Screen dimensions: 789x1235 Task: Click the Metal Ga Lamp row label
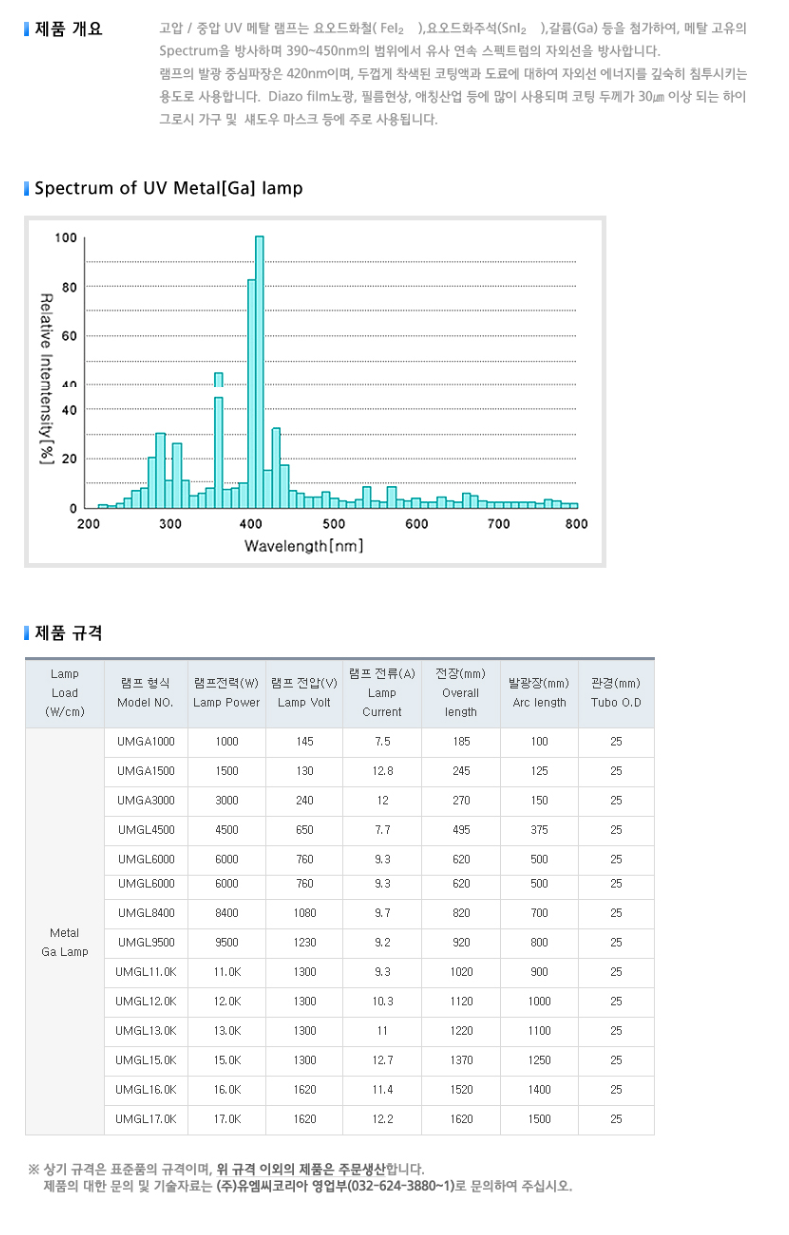tap(64, 942)
